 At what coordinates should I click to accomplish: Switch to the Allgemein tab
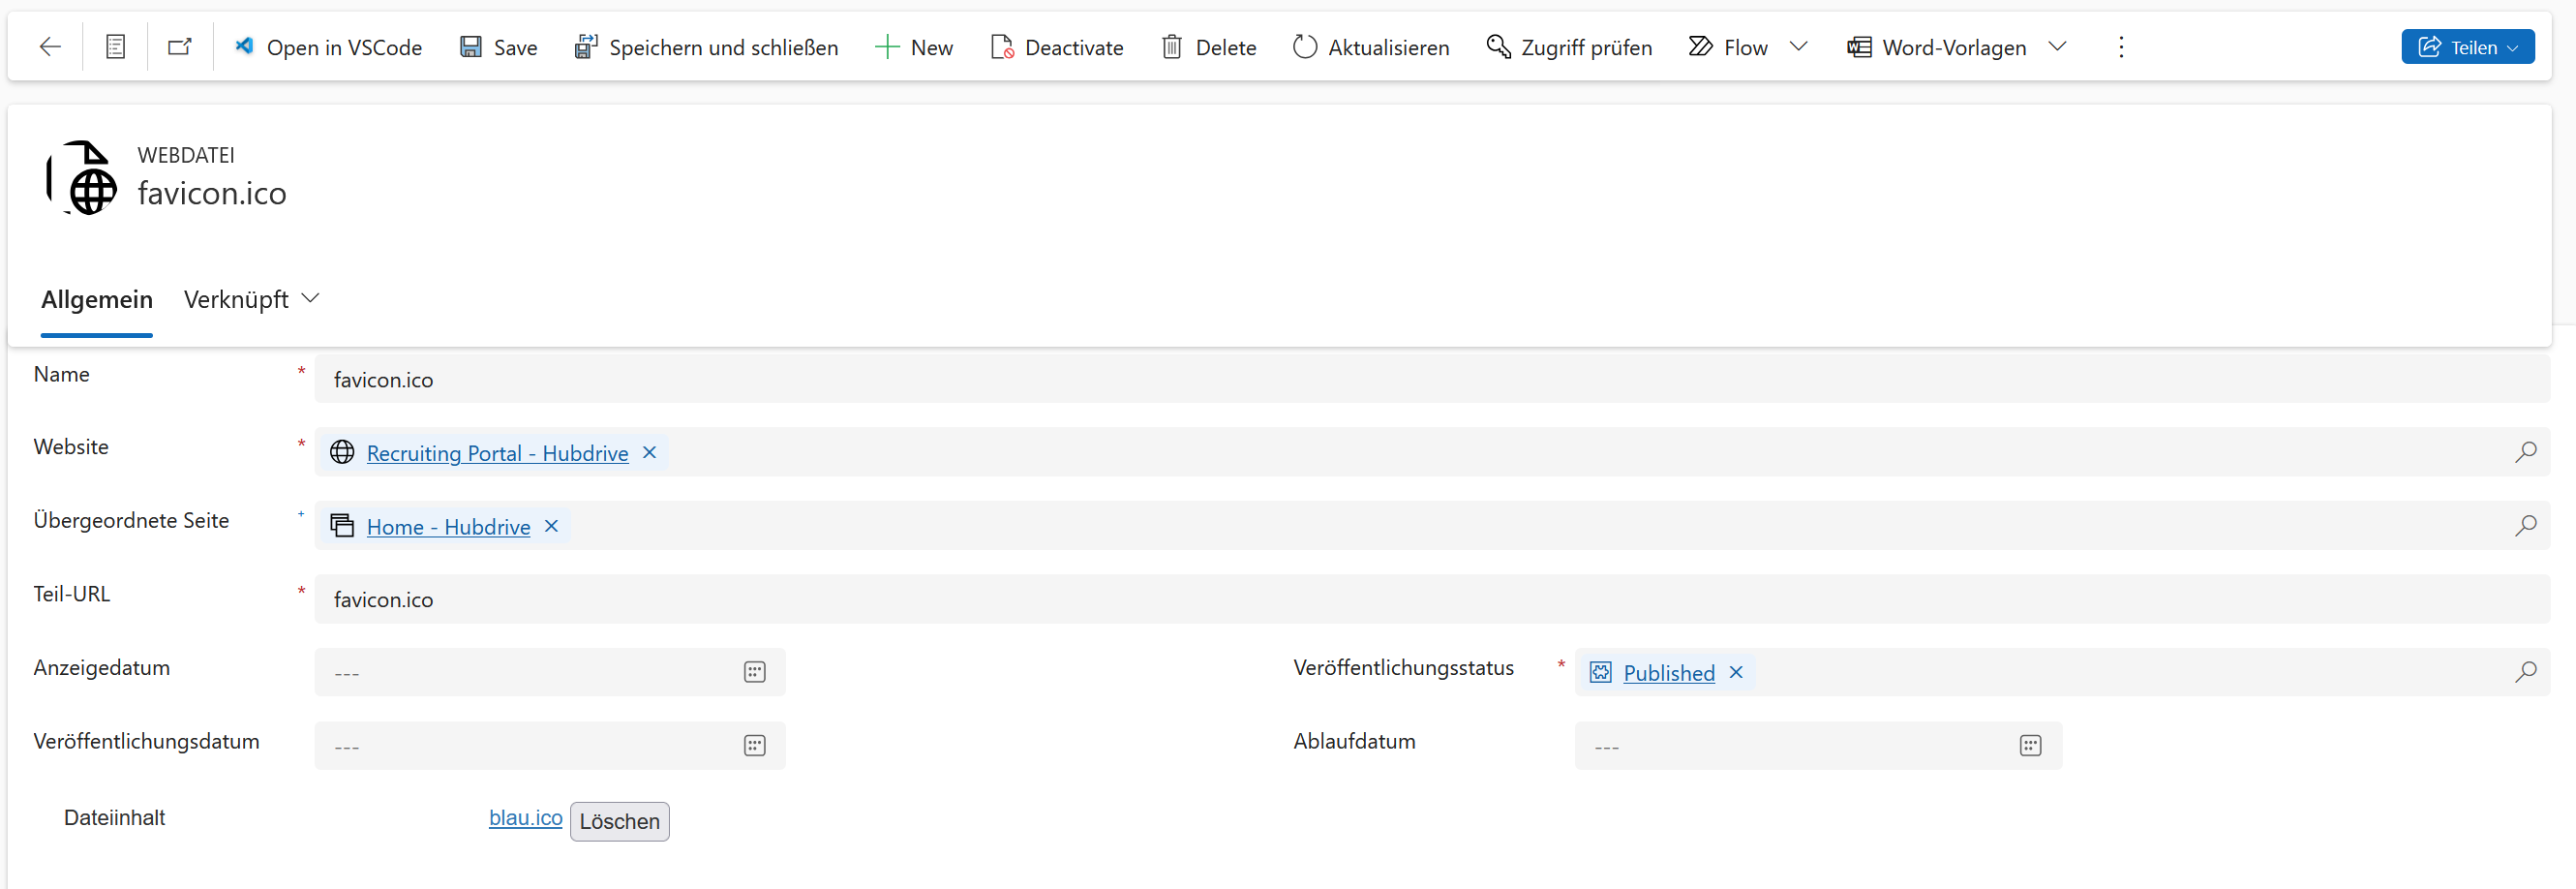click(x=97, y=299)
